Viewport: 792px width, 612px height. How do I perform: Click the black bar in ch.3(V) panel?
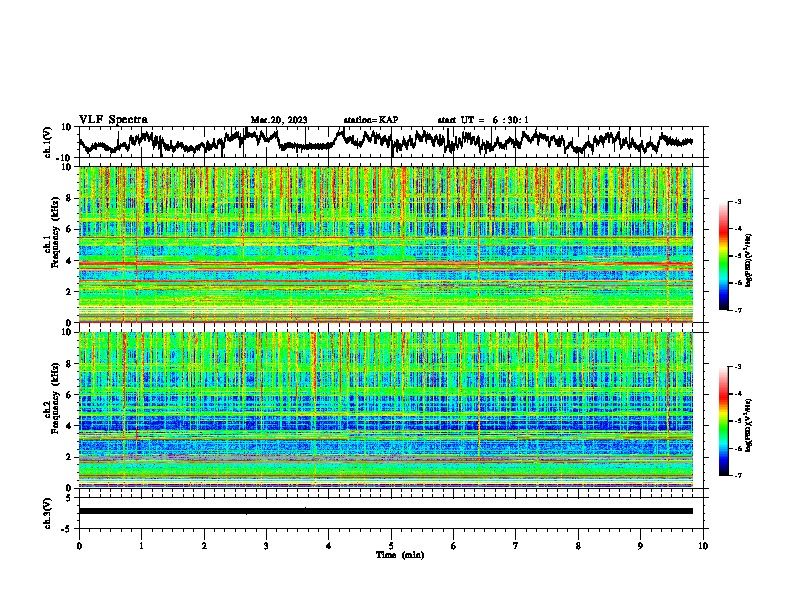(x=386, y=511)
